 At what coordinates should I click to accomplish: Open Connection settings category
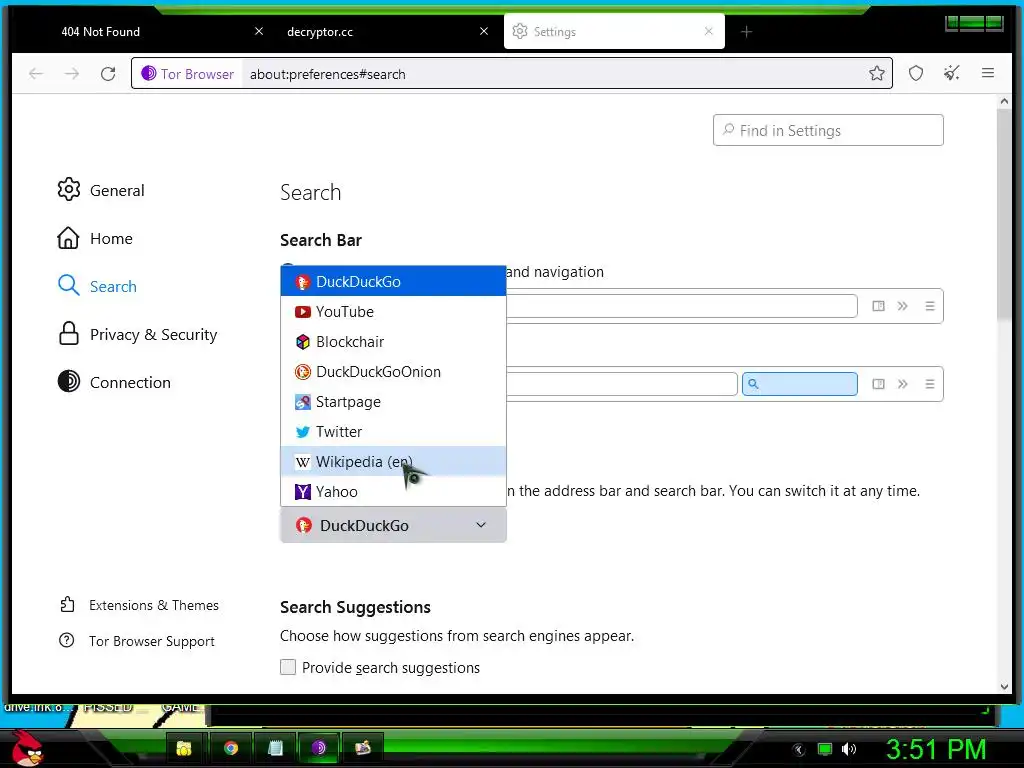[x=114, y=382]
